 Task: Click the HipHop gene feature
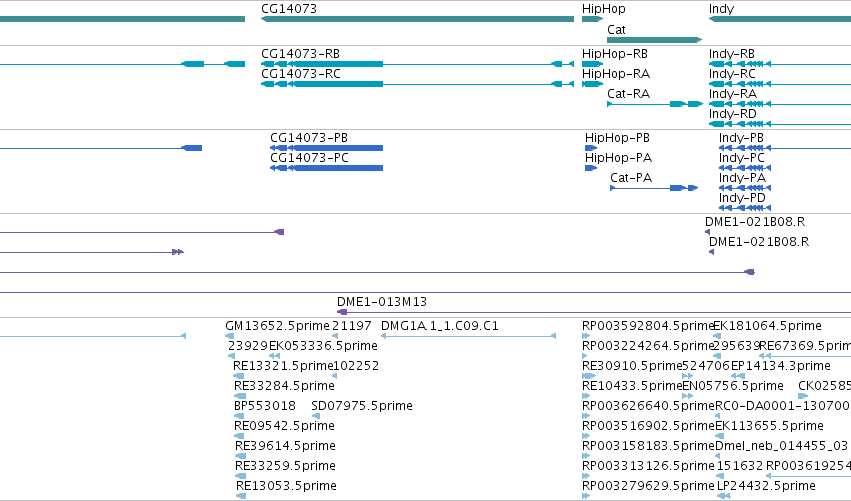point(592,19)
